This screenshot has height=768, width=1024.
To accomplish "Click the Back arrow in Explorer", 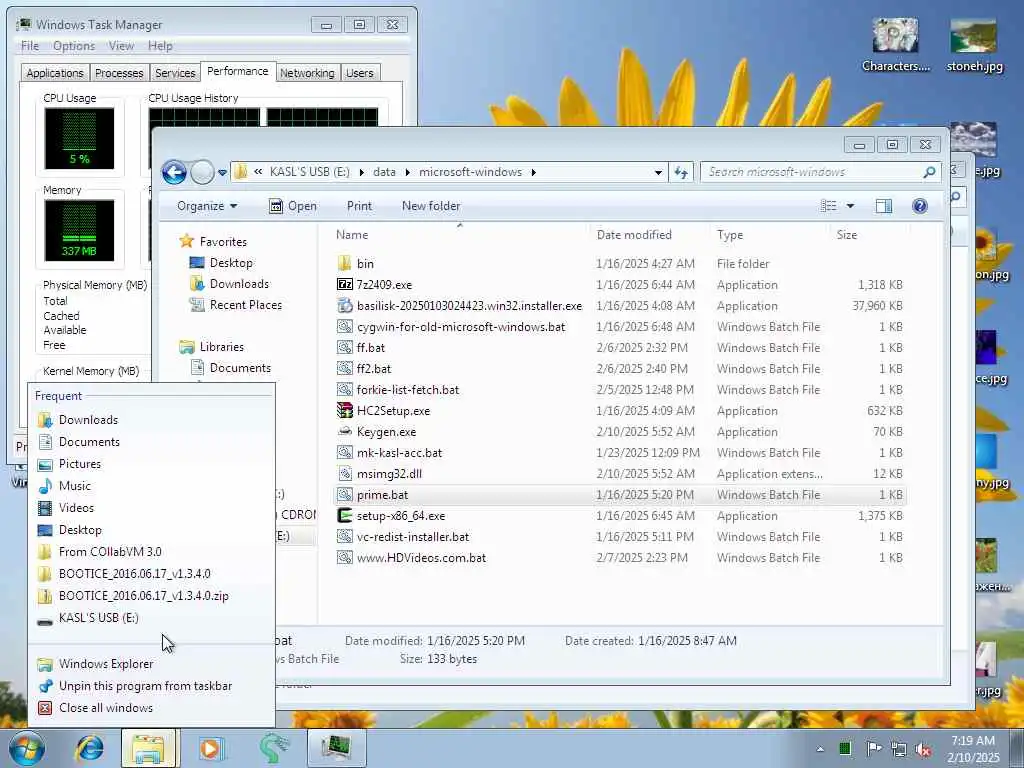I will [x=174, y=172].
